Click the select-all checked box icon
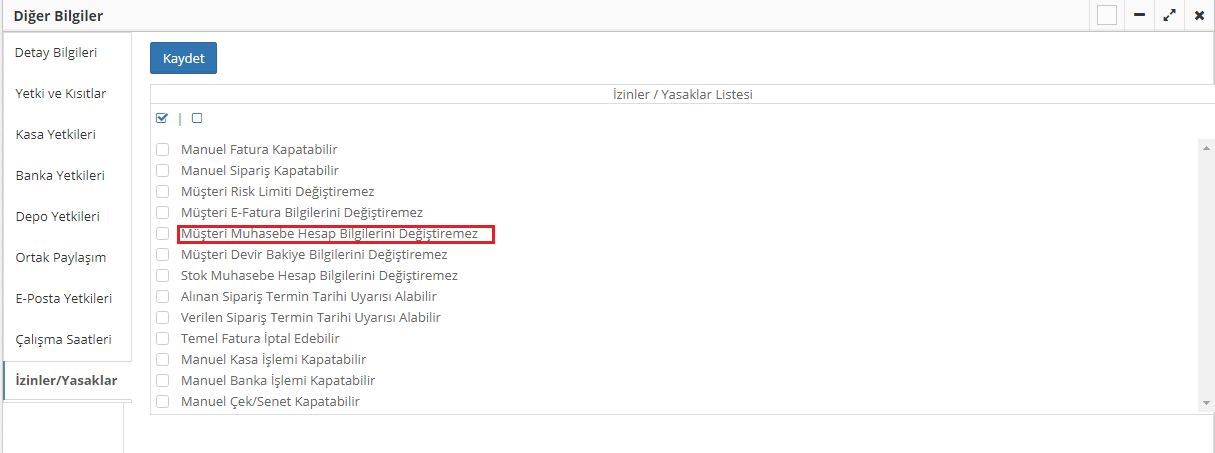This screenshot has height=453, width=1215. coord(162,118)
